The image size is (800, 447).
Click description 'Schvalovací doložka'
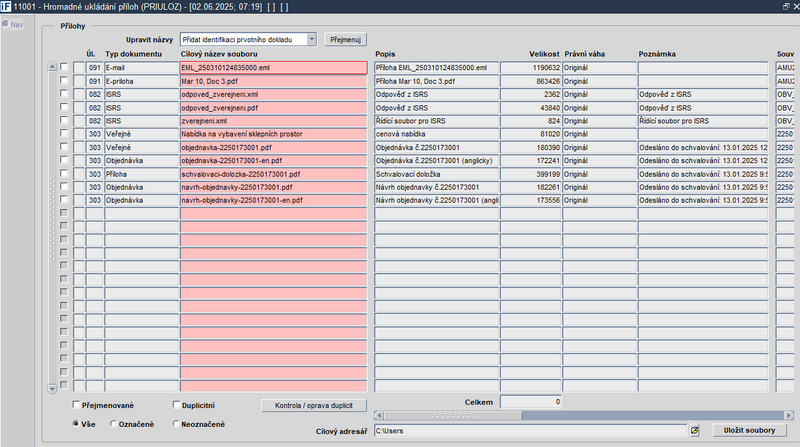point(436,174)
